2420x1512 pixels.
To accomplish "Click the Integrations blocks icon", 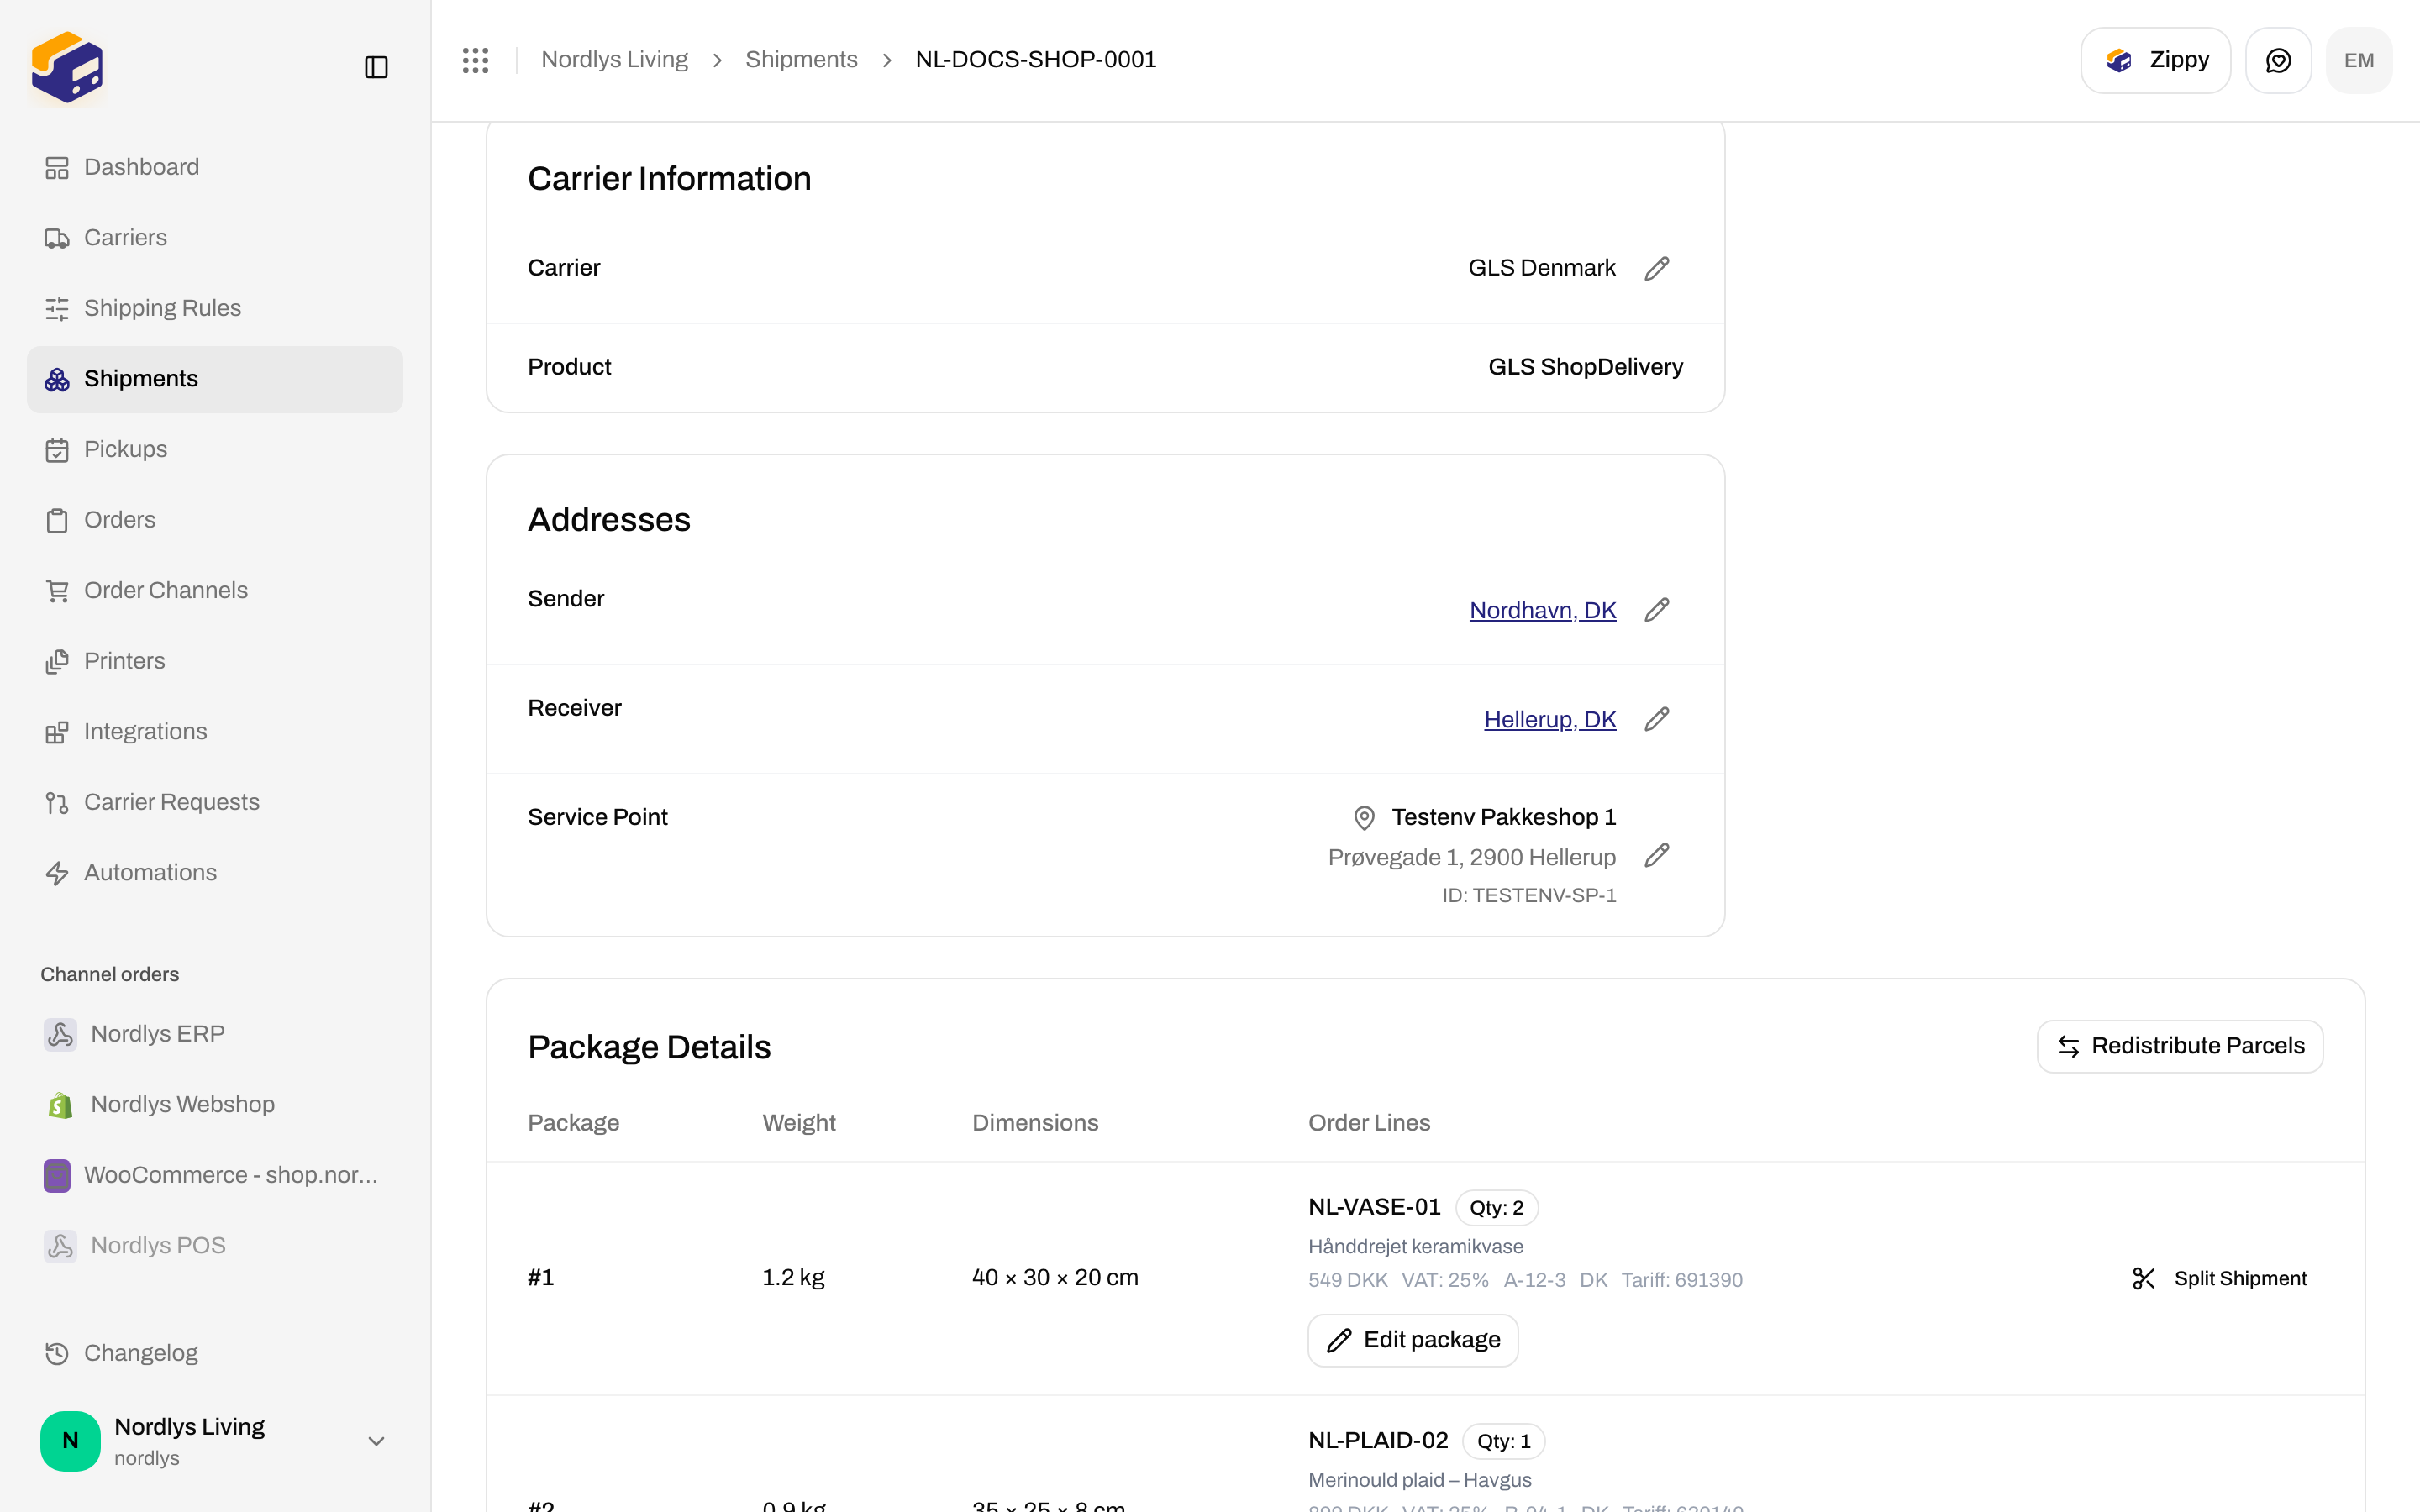I will click(x=57, y=732).
